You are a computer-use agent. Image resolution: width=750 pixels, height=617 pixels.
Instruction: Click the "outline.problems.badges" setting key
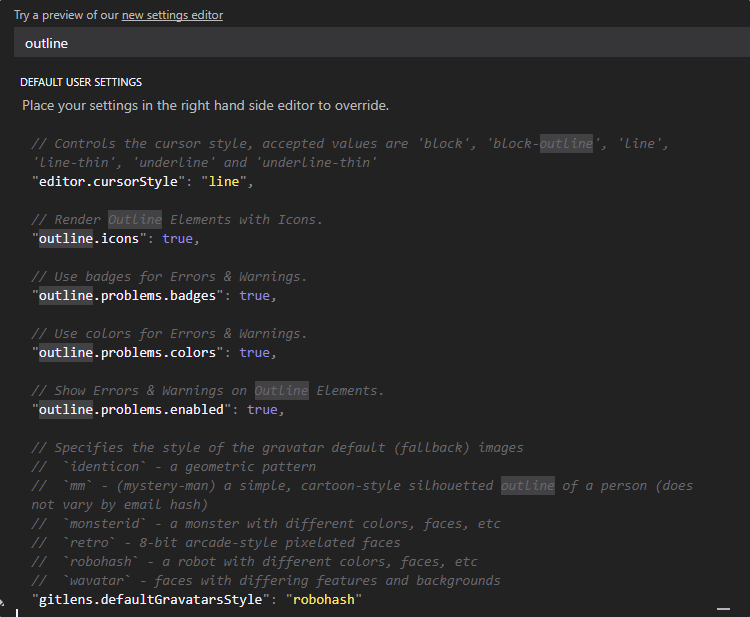[x=127, y=296]
